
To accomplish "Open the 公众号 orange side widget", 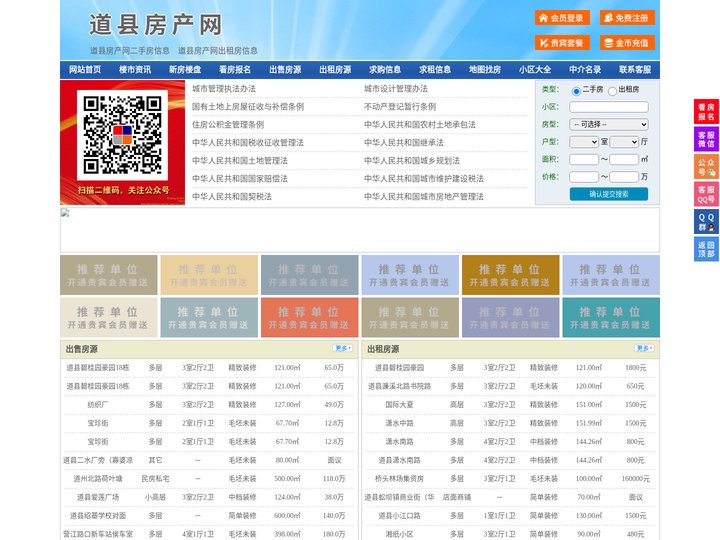I will (x=706, y=167).
